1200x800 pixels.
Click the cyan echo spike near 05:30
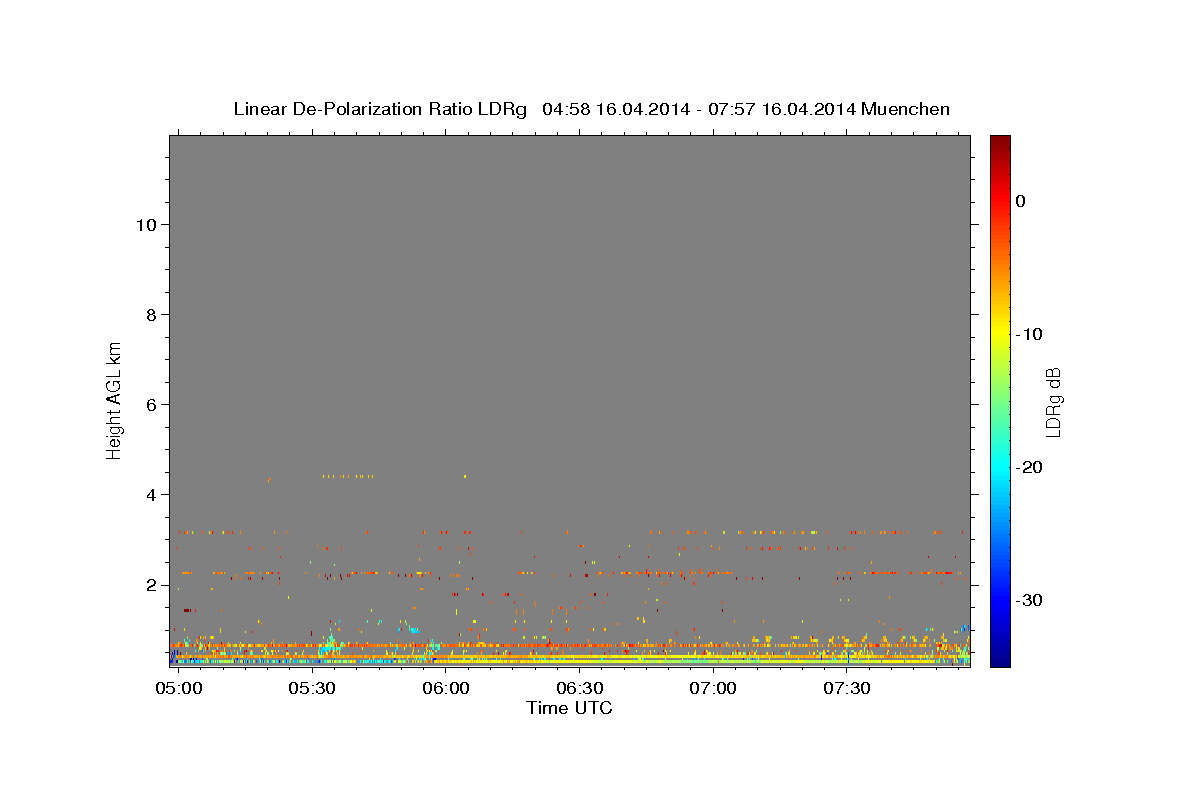(x=330, y=642)
